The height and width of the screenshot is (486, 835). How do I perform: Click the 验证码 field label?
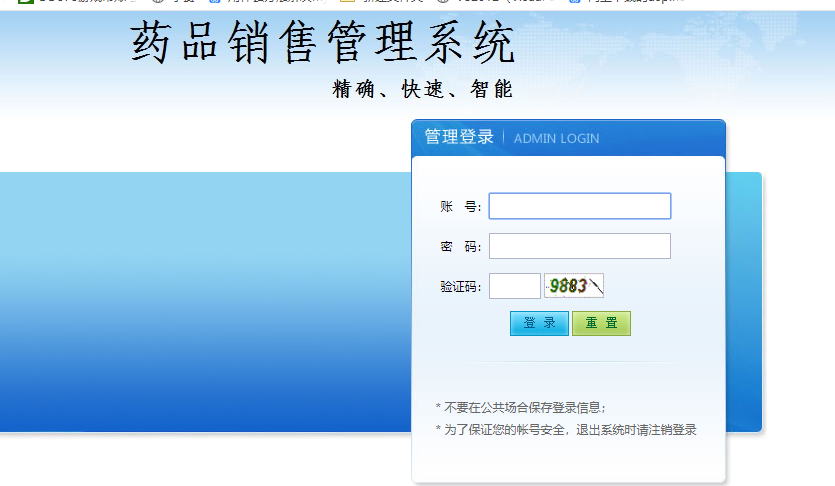click(x=461, y=287)
